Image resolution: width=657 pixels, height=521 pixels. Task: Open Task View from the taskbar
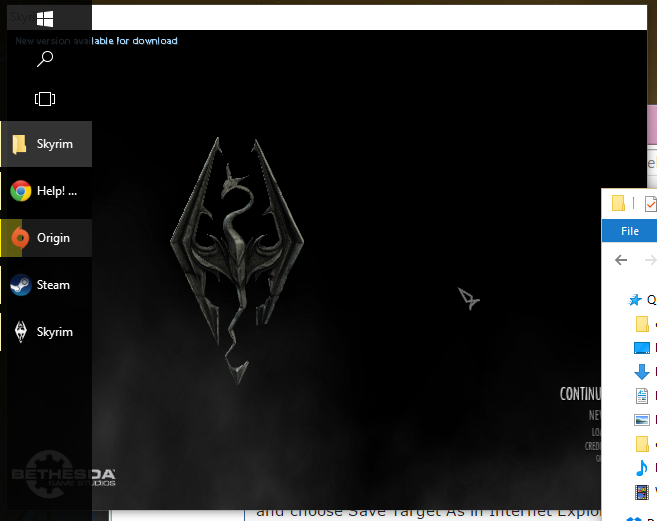coord(45,99)
